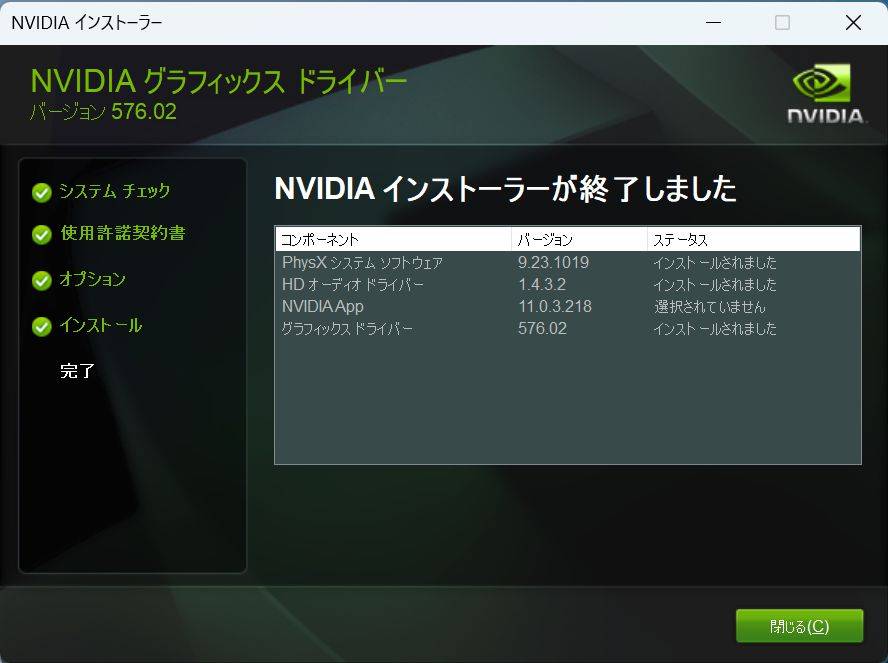This screenshot has height=663, width=888.
Task: Click the 閉じる(C) button
Action: click(x=799, y=626)
